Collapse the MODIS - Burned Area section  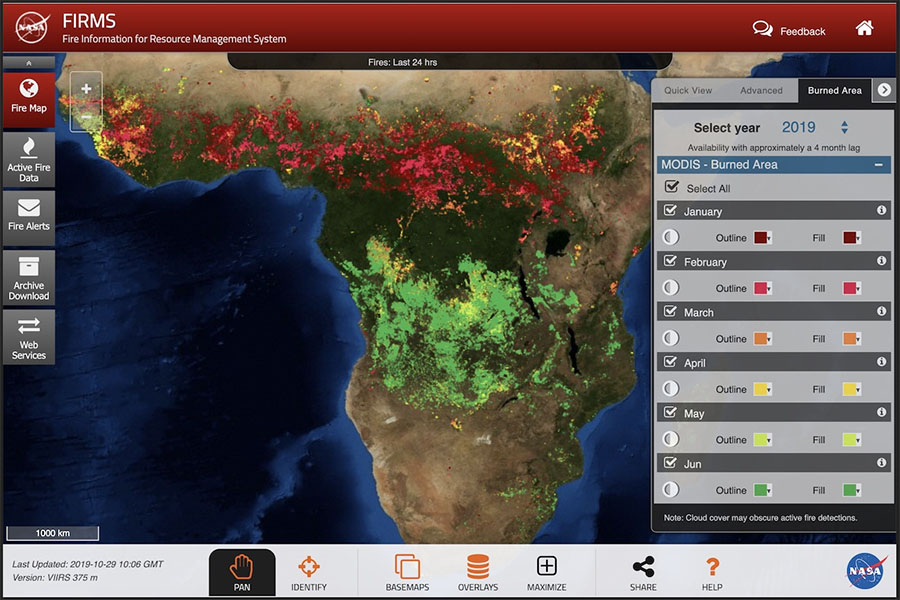878,165
